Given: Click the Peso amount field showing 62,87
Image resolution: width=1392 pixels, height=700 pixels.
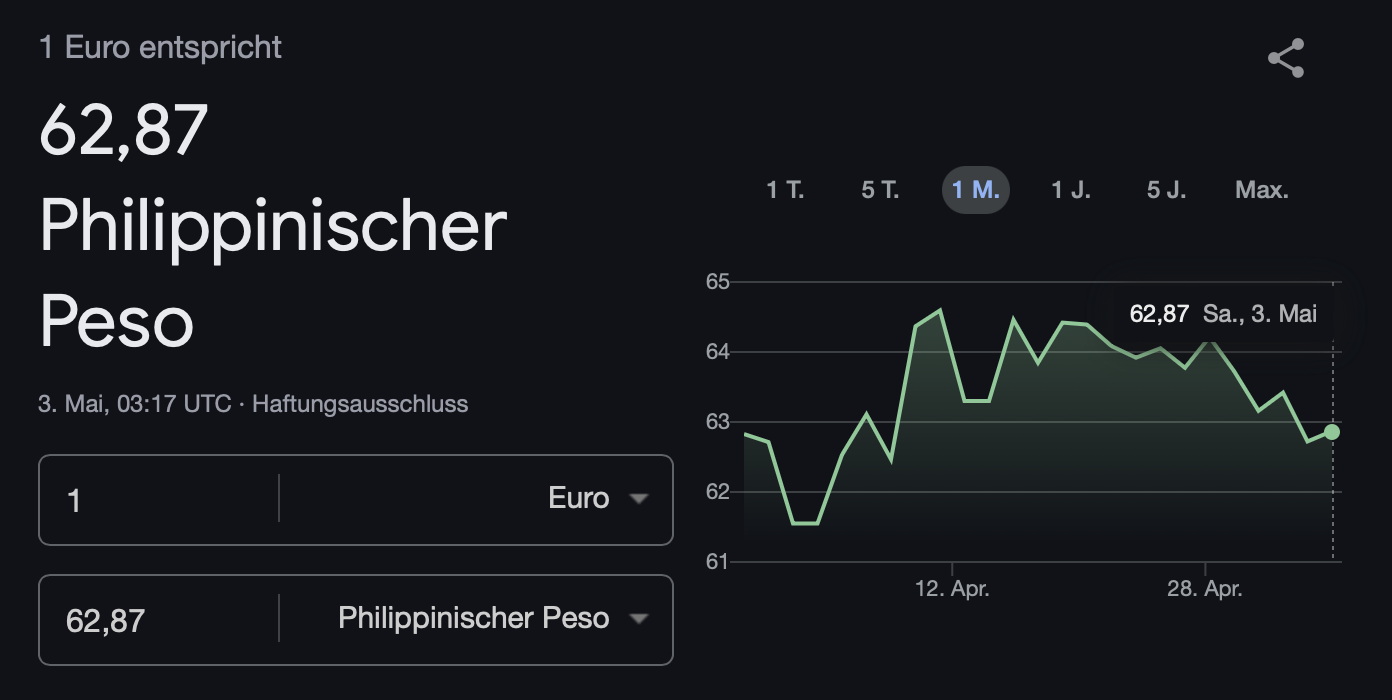Looking at the screenshot, I should (x=159, y=619).
